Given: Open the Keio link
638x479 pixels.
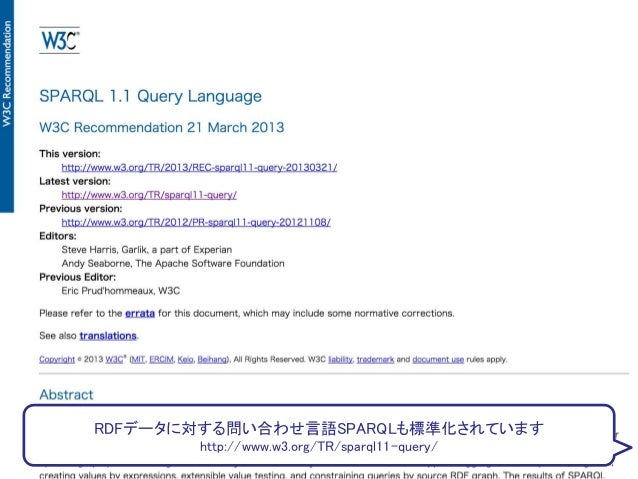Looking at the screenshot, I should point(186,359).
